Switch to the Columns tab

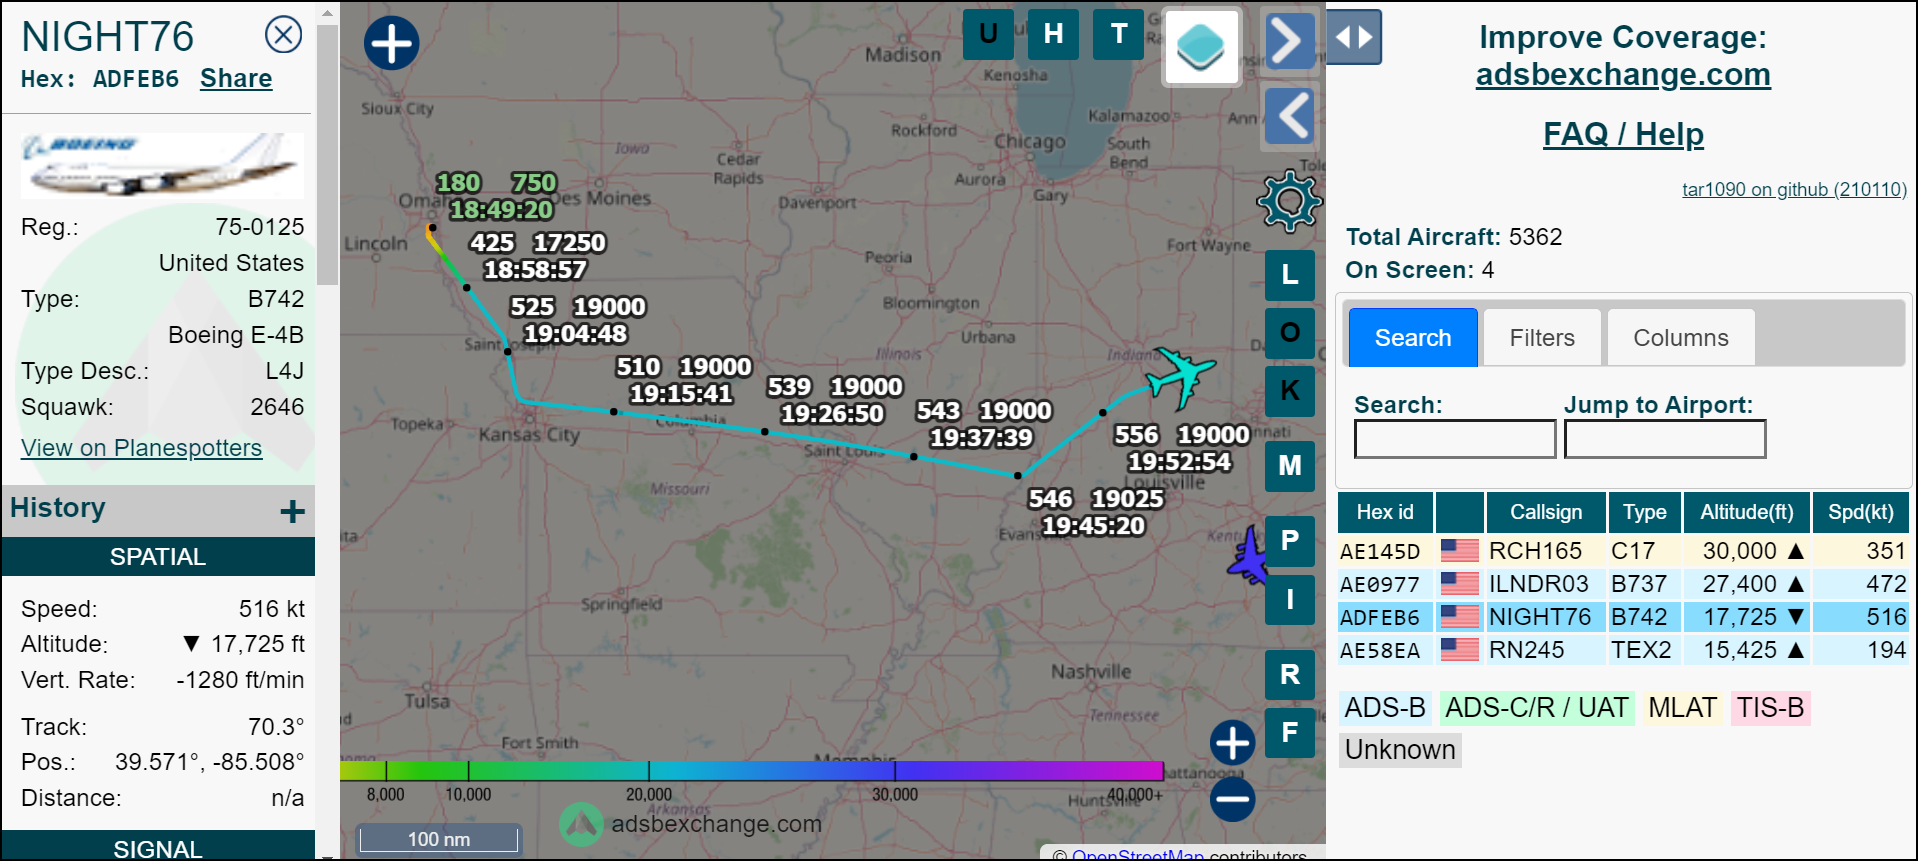pyautogui.click(x=1681, y=338)
